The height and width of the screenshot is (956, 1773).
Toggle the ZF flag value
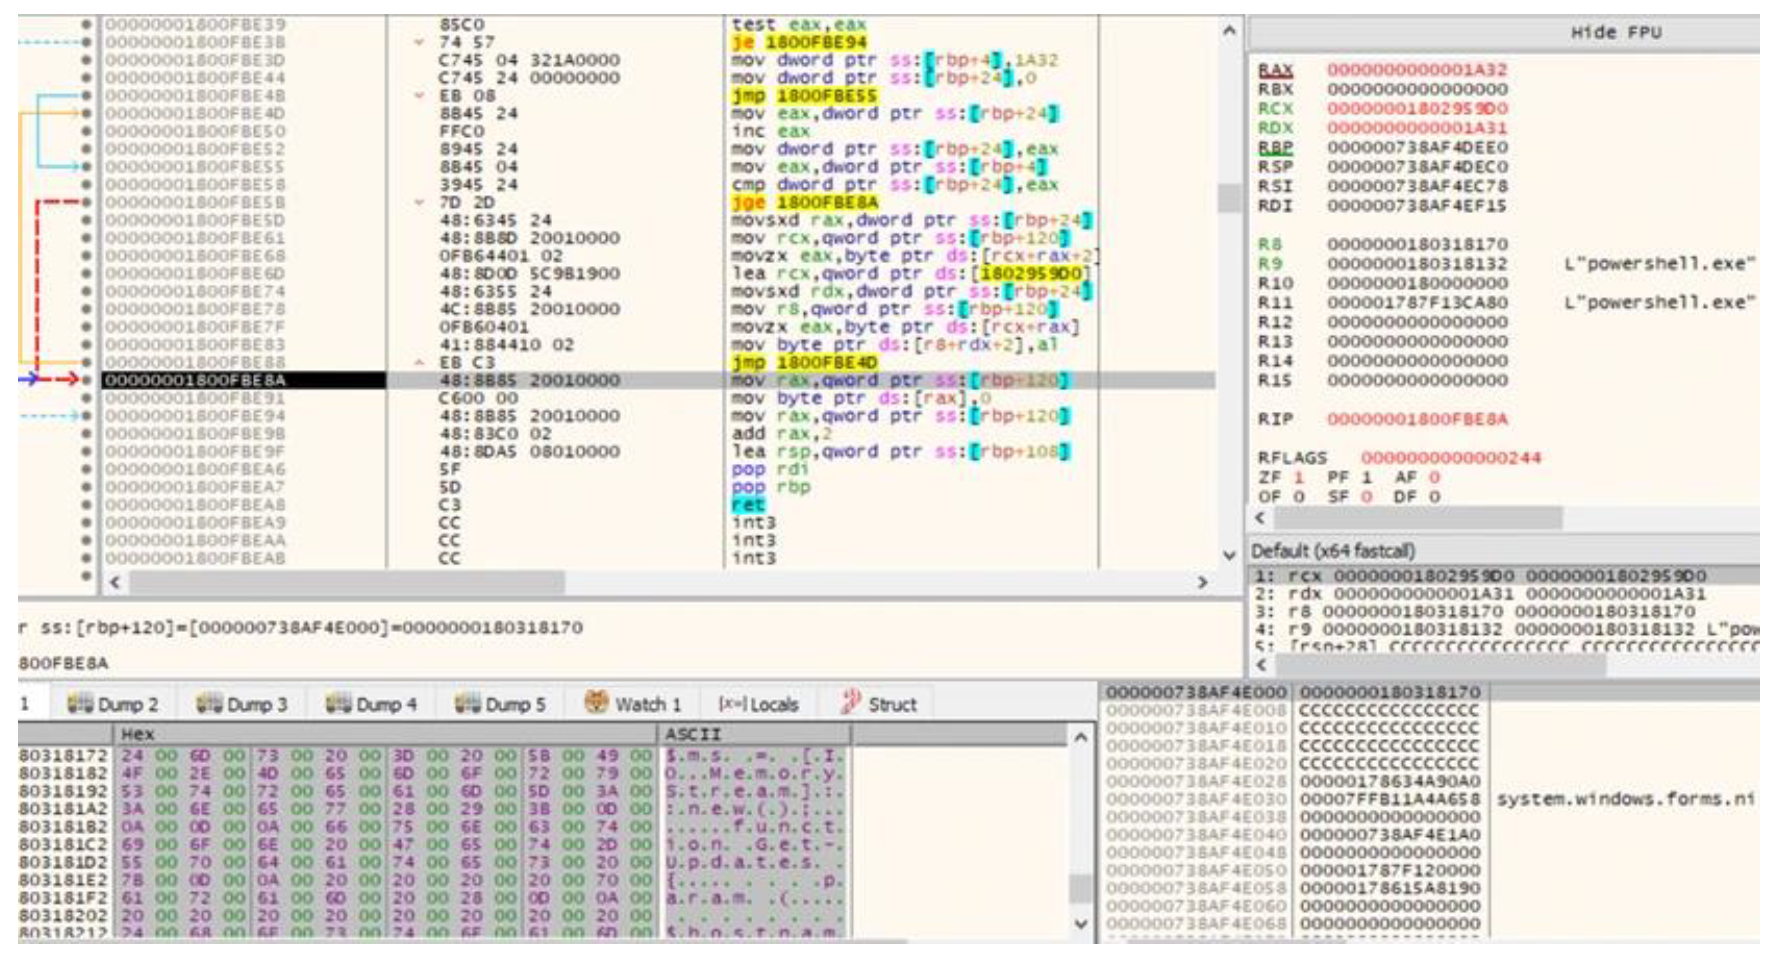(x=1299, y=477)
